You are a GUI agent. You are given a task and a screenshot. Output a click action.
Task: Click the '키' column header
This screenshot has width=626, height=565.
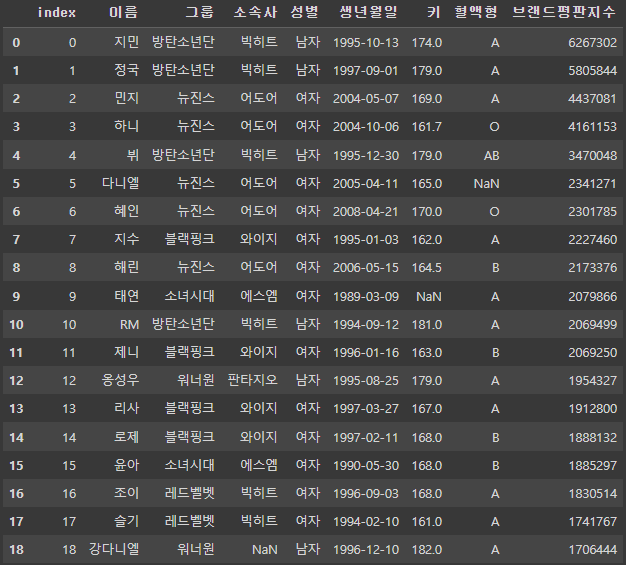(x=434, y=12)
